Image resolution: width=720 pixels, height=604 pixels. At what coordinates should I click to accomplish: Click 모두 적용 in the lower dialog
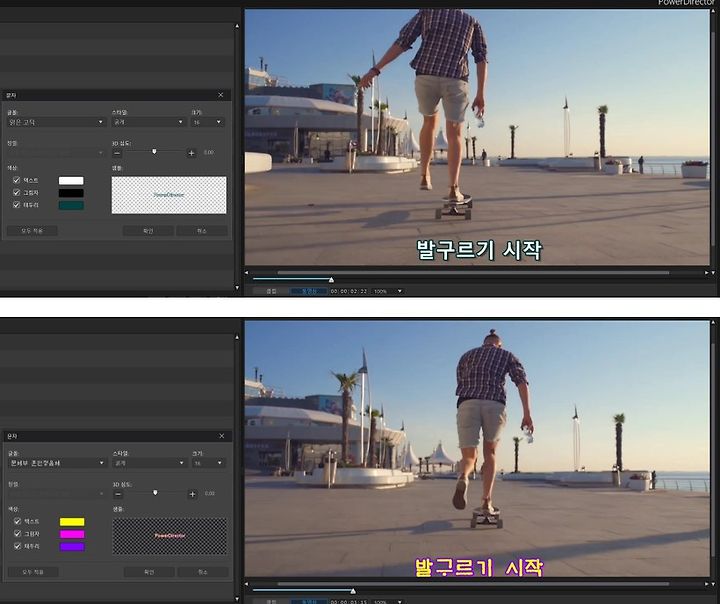click(33, 572)
